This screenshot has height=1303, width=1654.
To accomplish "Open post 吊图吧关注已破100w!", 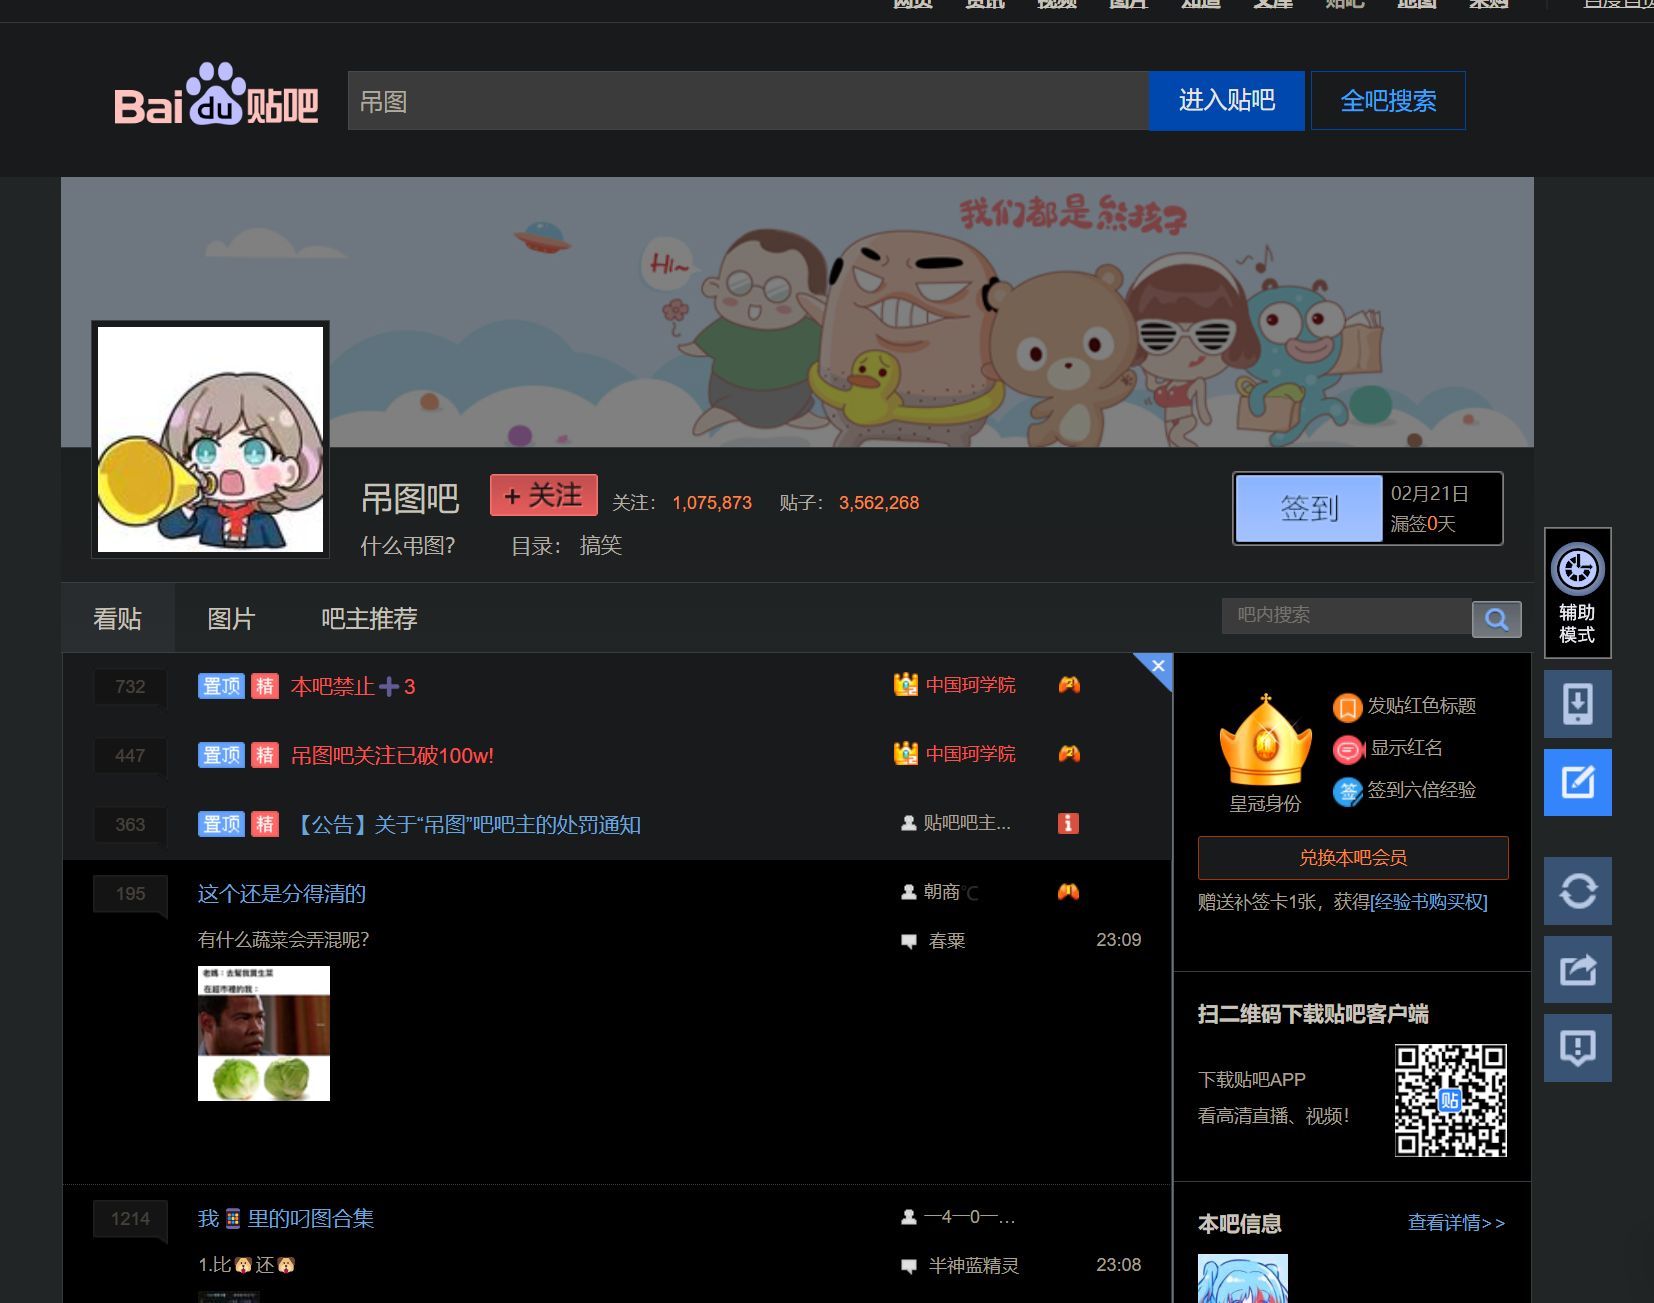I will pyautogui.click(x=392, y=756).
